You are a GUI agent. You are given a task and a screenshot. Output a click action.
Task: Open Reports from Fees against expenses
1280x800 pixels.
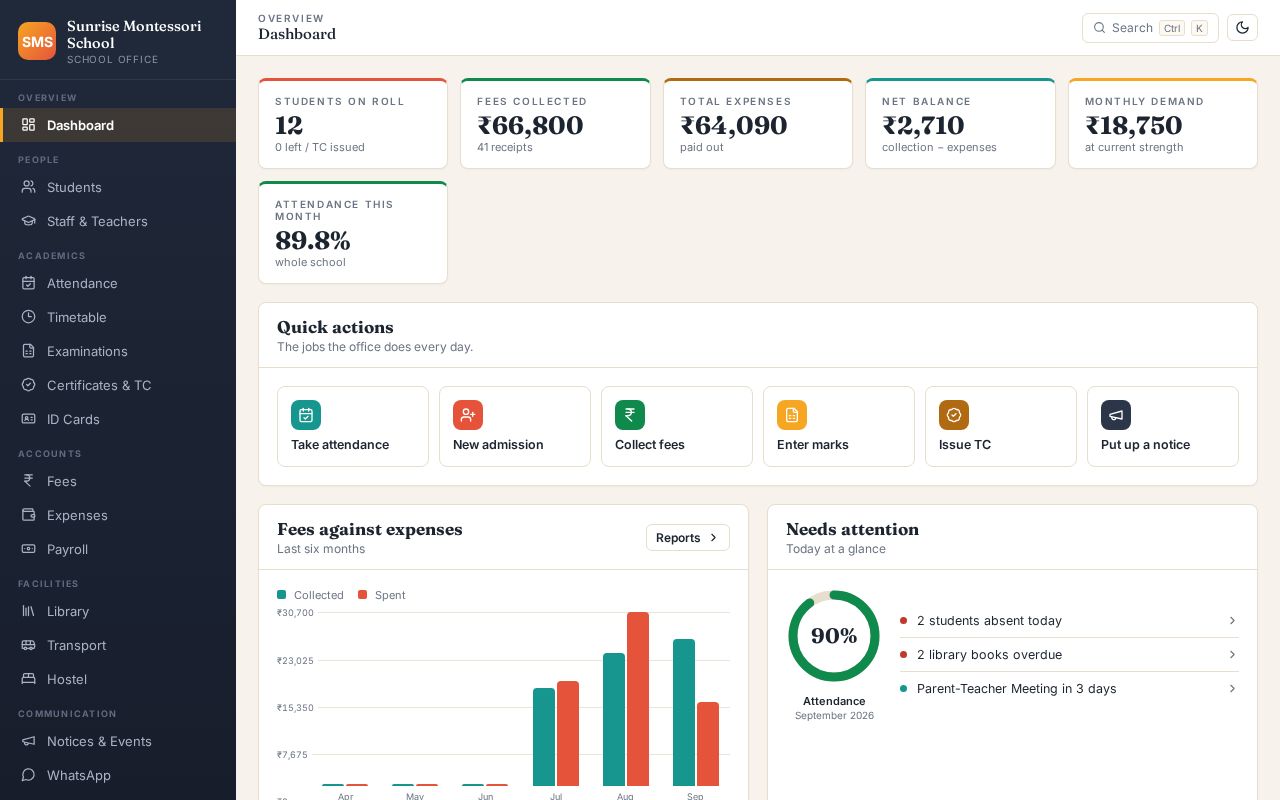tap(688, 538)
